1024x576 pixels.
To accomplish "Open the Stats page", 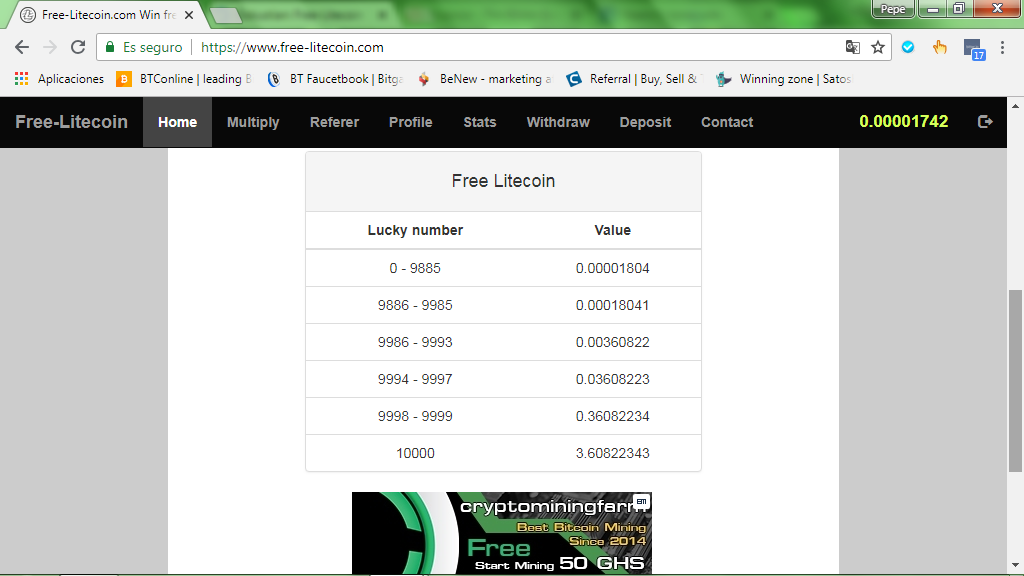I will pos(480,122).
